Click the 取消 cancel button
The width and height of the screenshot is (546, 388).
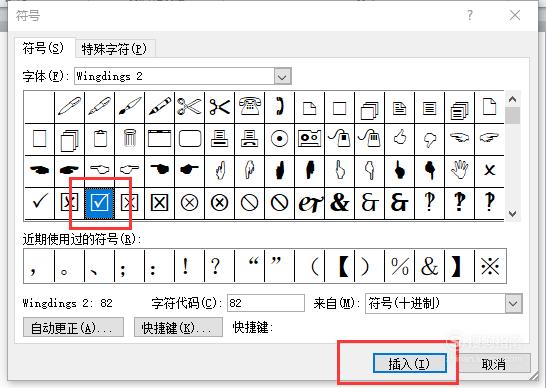click(x=494, y=364)
